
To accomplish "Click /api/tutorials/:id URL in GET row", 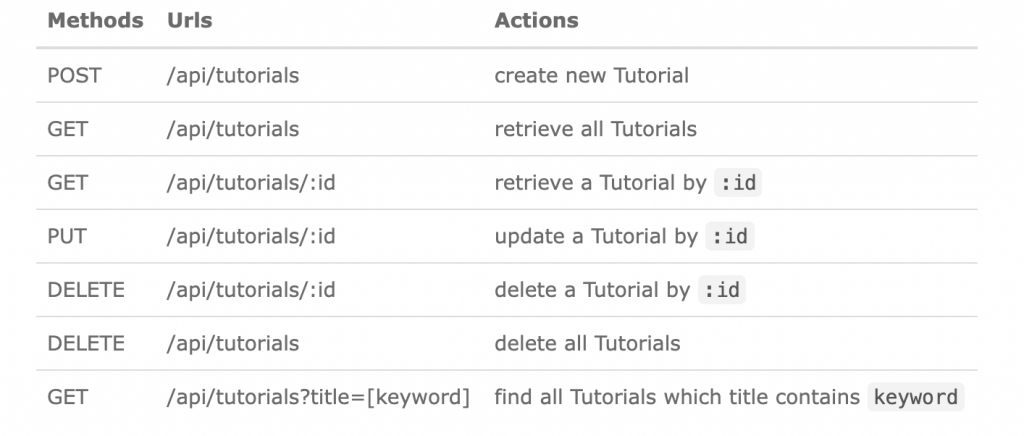I will click(251, 183).
